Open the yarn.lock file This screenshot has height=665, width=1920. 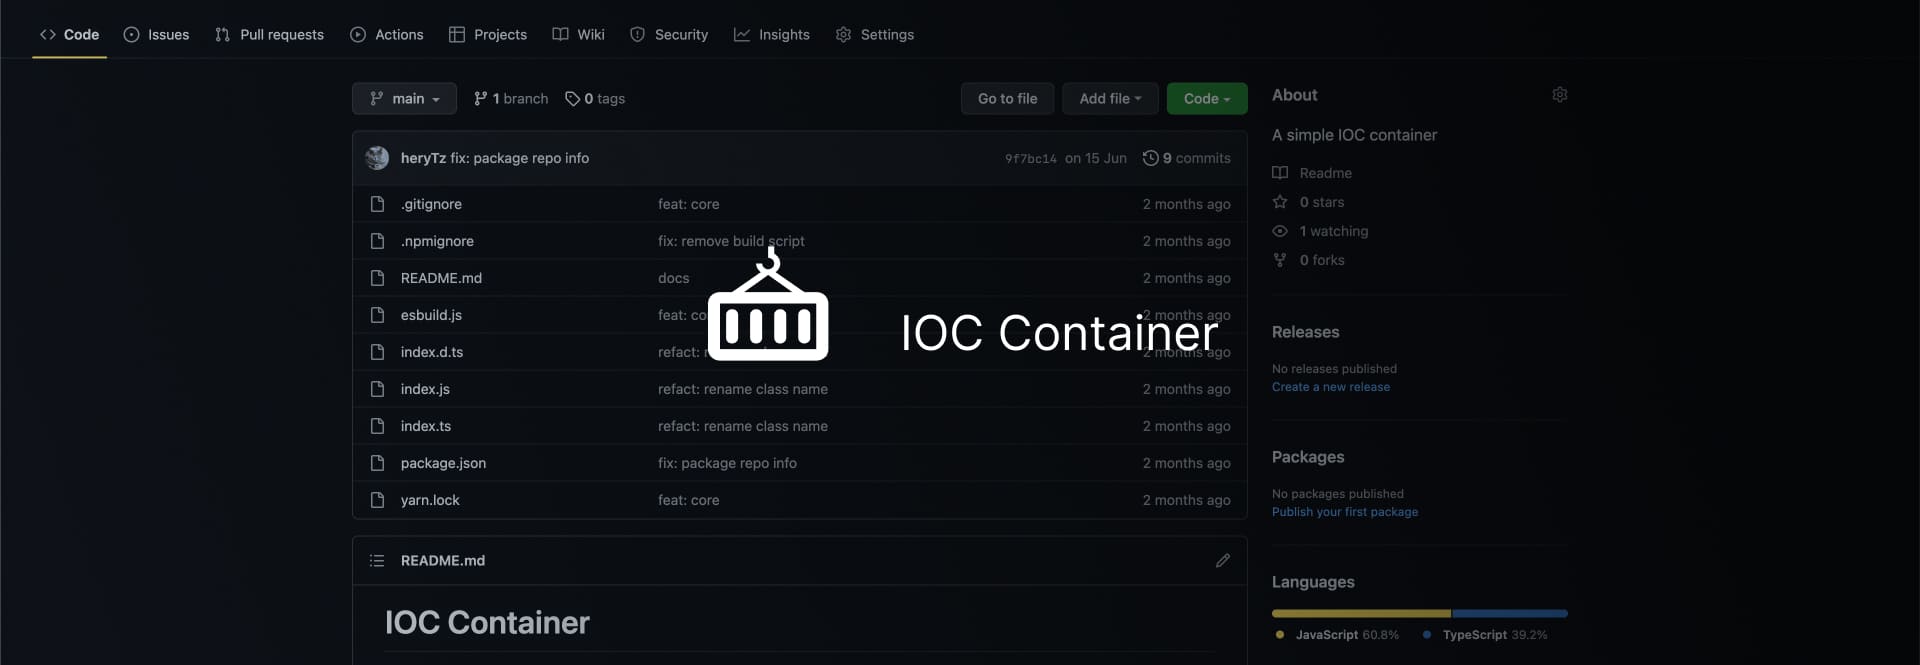pos(430,500)
